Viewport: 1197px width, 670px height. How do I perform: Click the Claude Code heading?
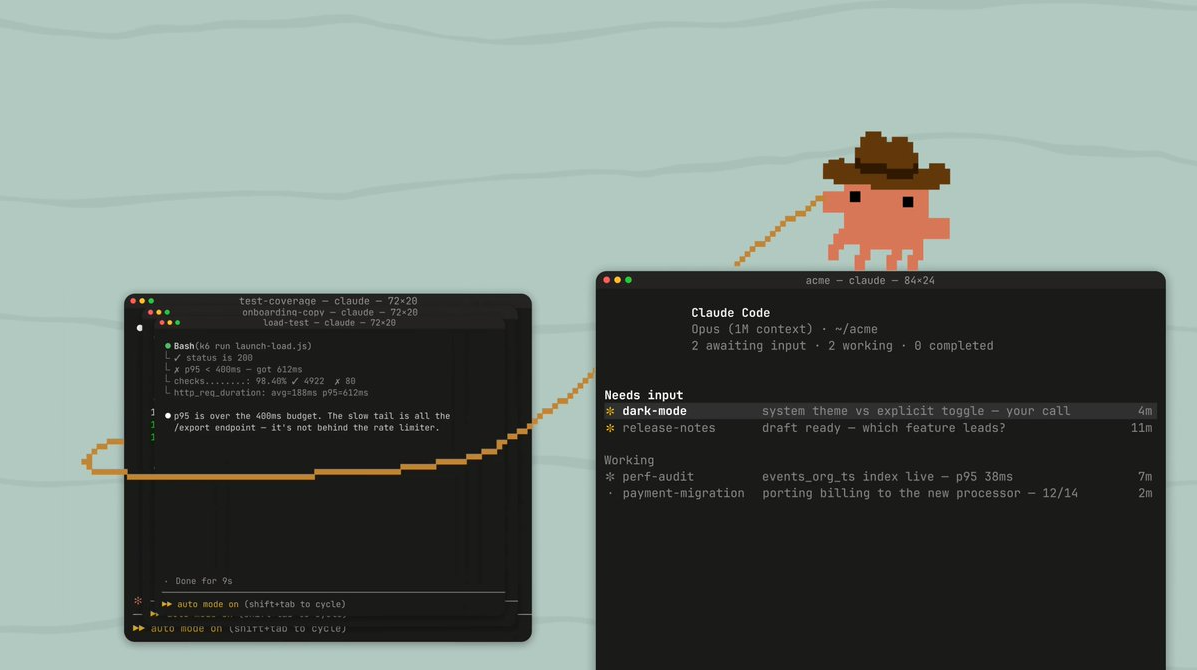731,313
